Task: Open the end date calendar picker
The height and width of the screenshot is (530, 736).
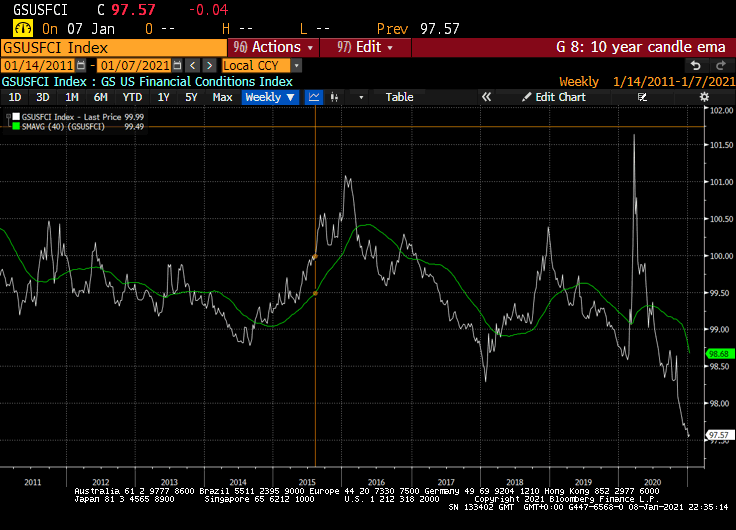Action: tap(177, 65)
